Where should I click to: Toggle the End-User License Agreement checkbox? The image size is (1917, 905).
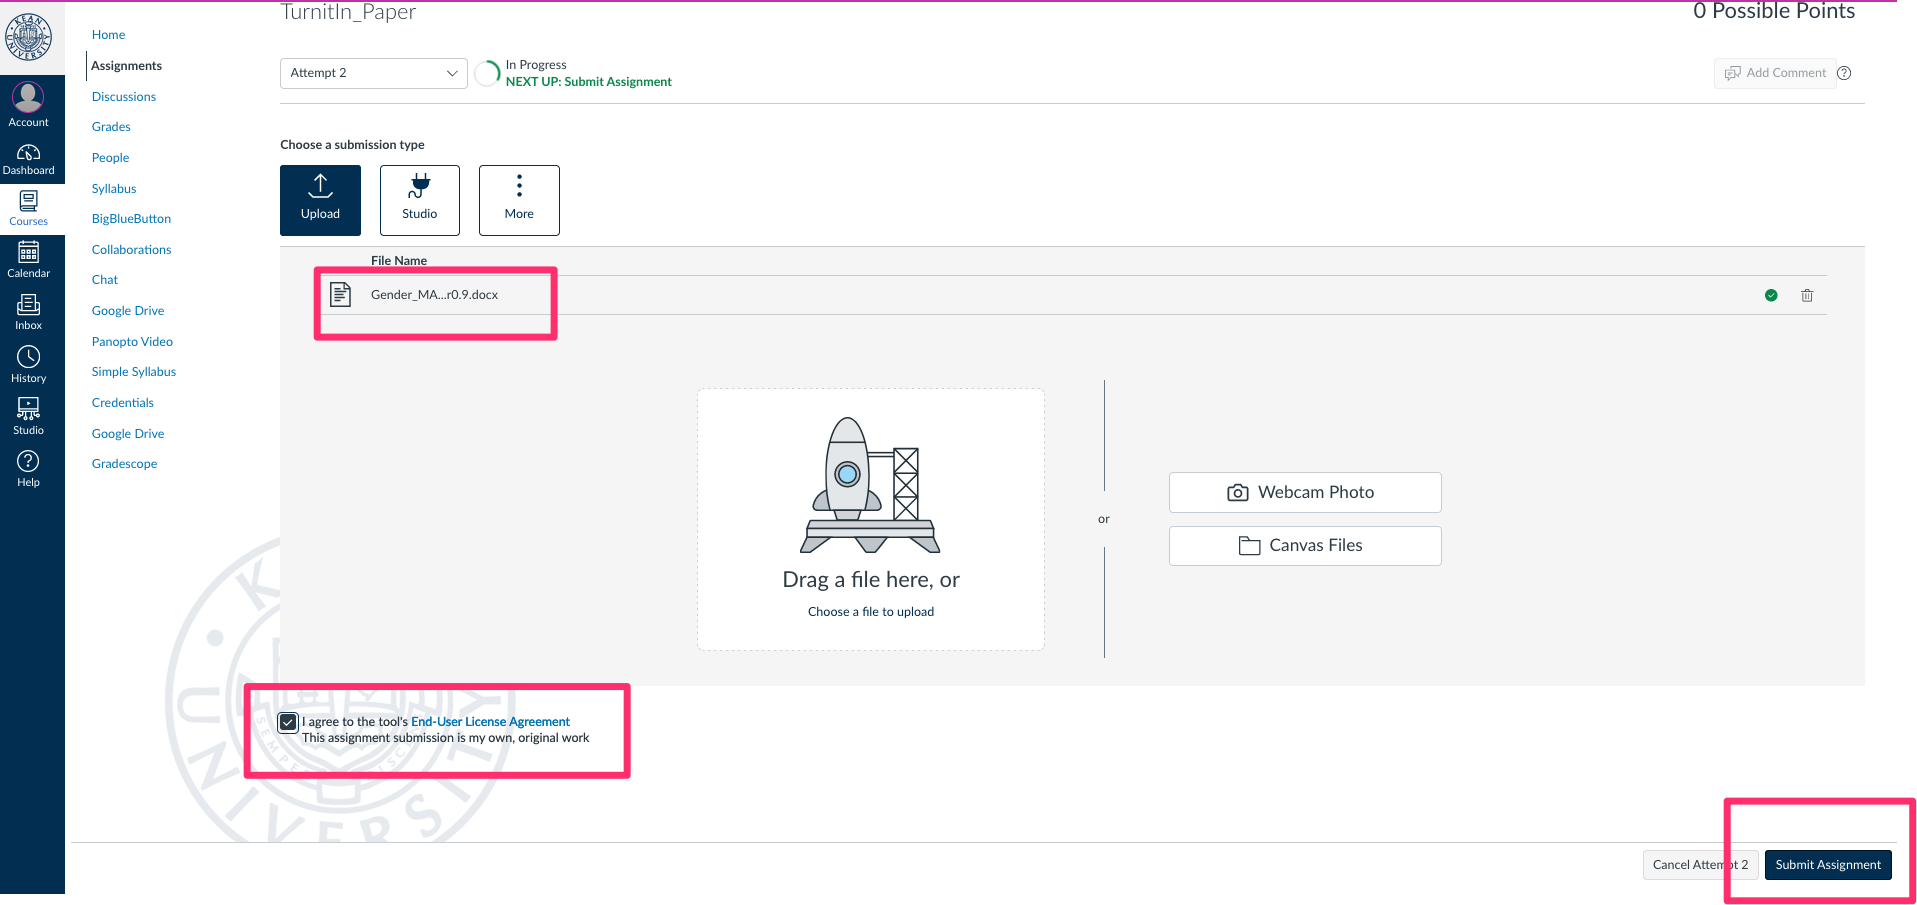[288, 722]
